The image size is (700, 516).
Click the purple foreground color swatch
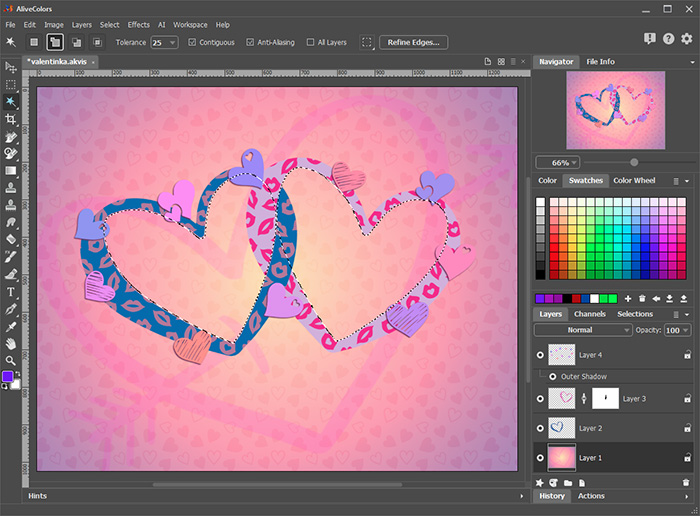(8, 376)
